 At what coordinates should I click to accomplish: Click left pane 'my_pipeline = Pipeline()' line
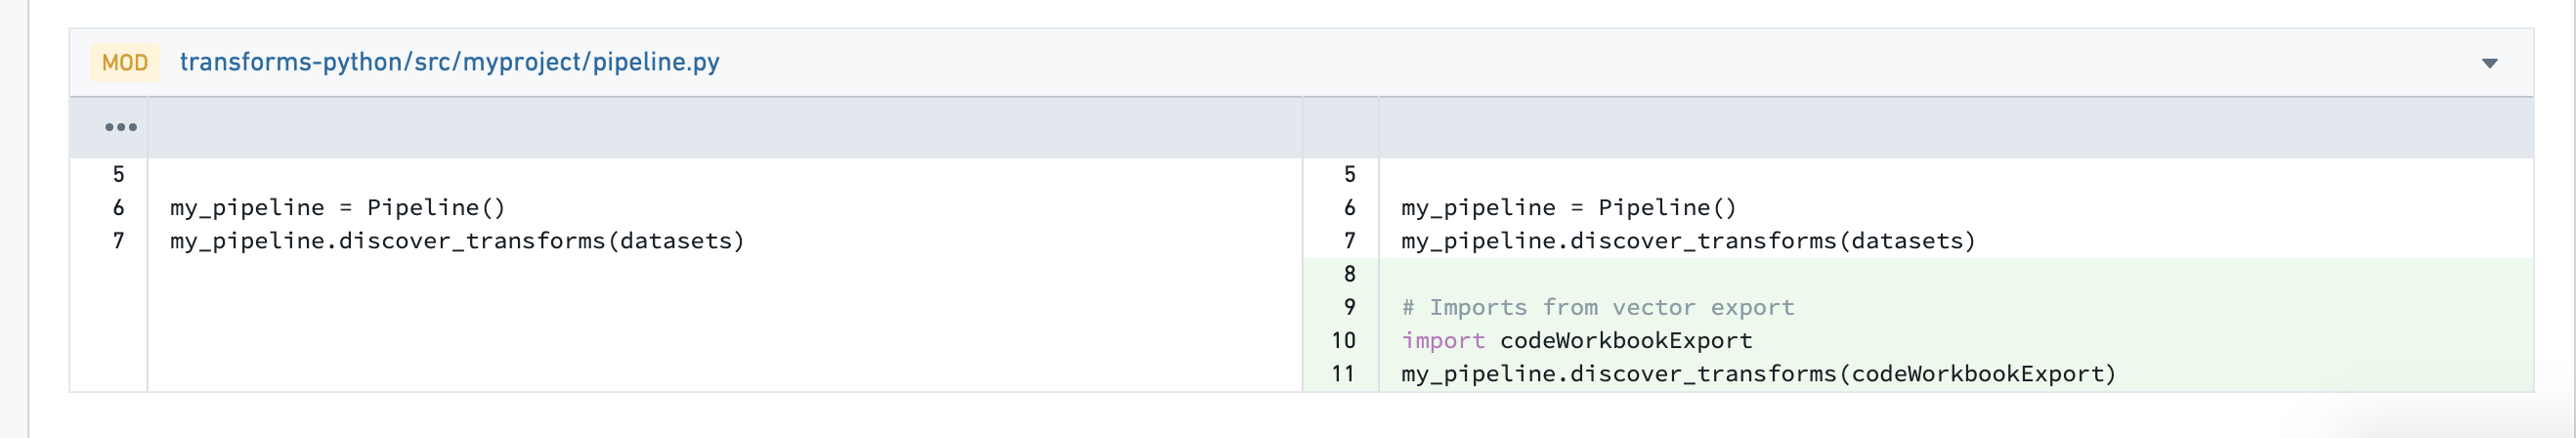[x=338, y=207]
